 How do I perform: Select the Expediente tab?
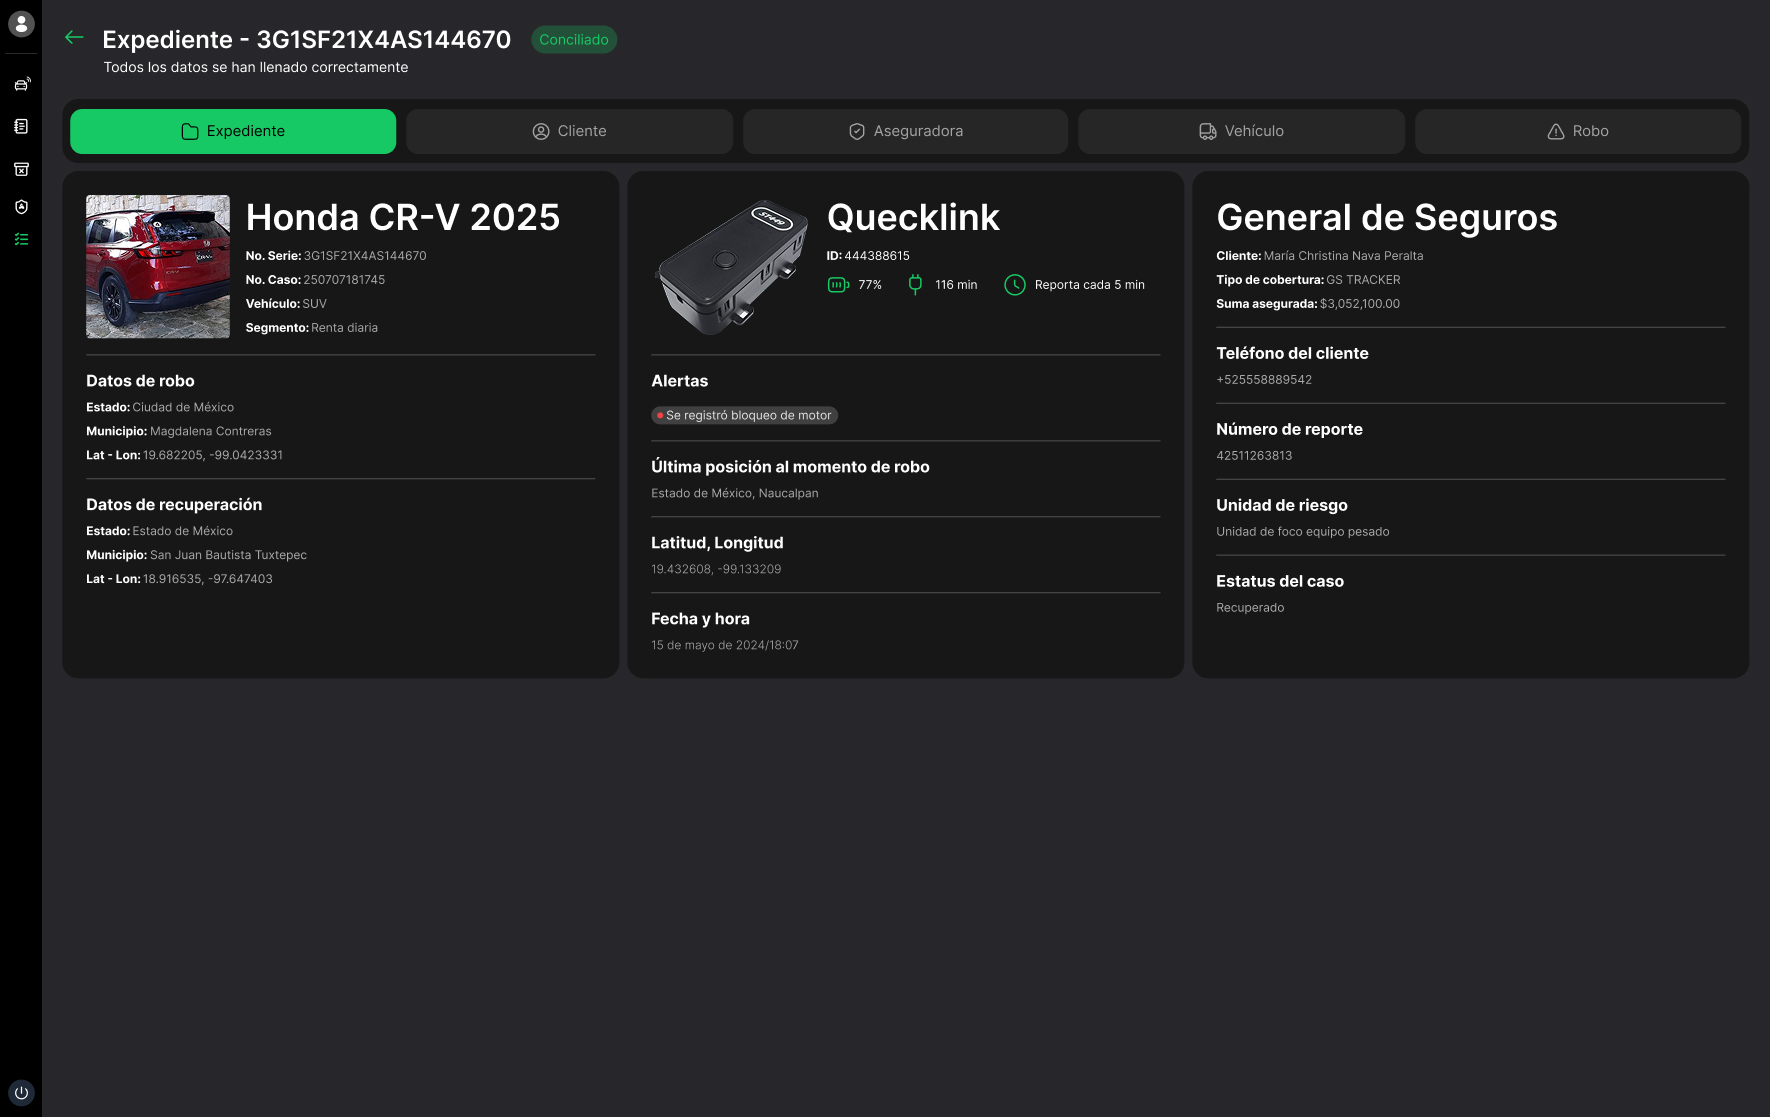[233, 131]
